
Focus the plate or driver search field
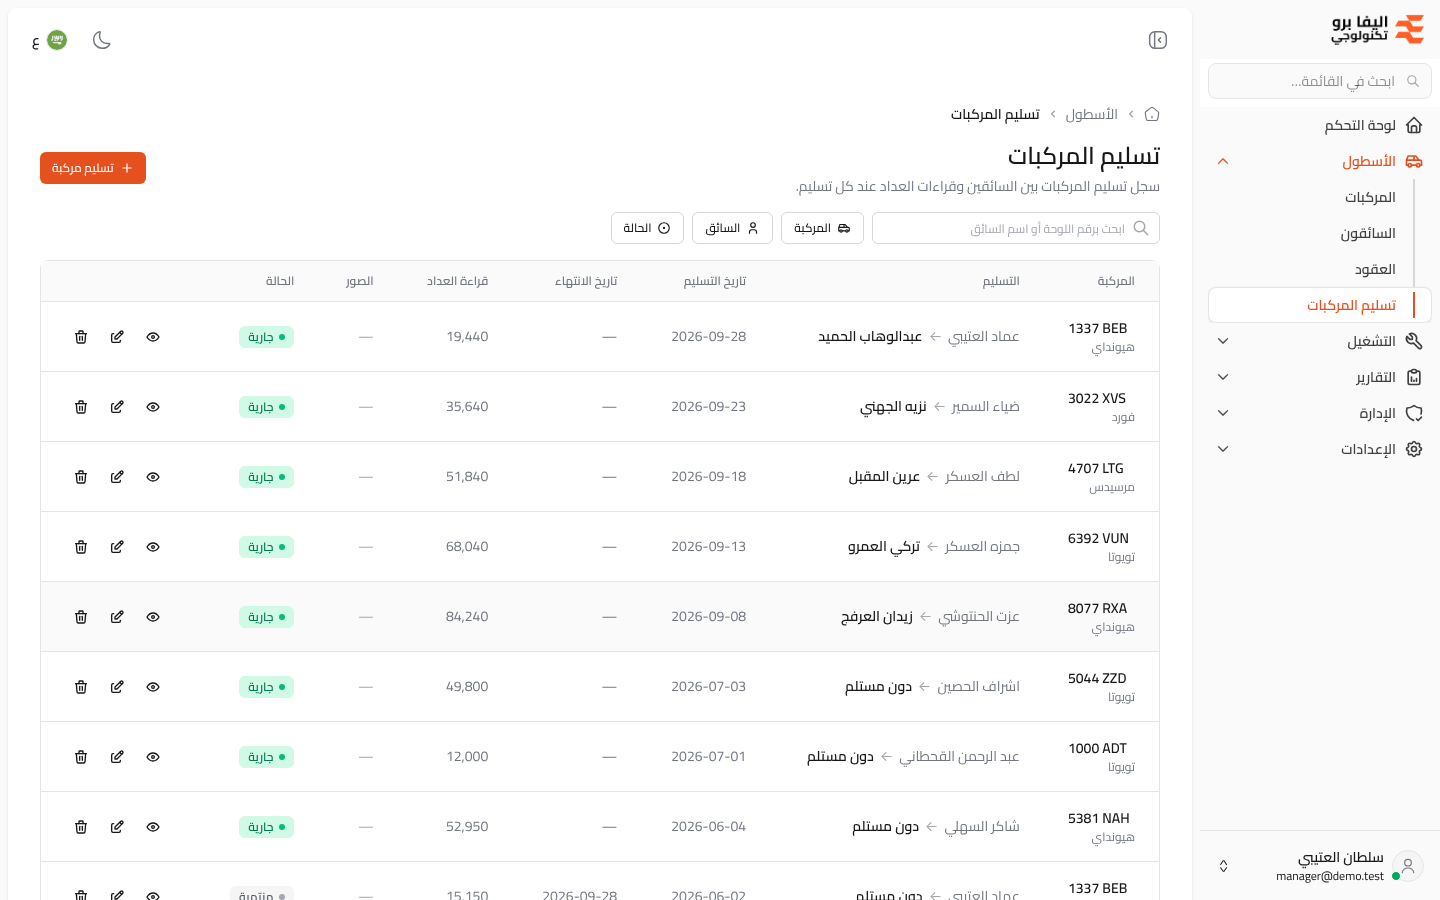coord(1016,228)
